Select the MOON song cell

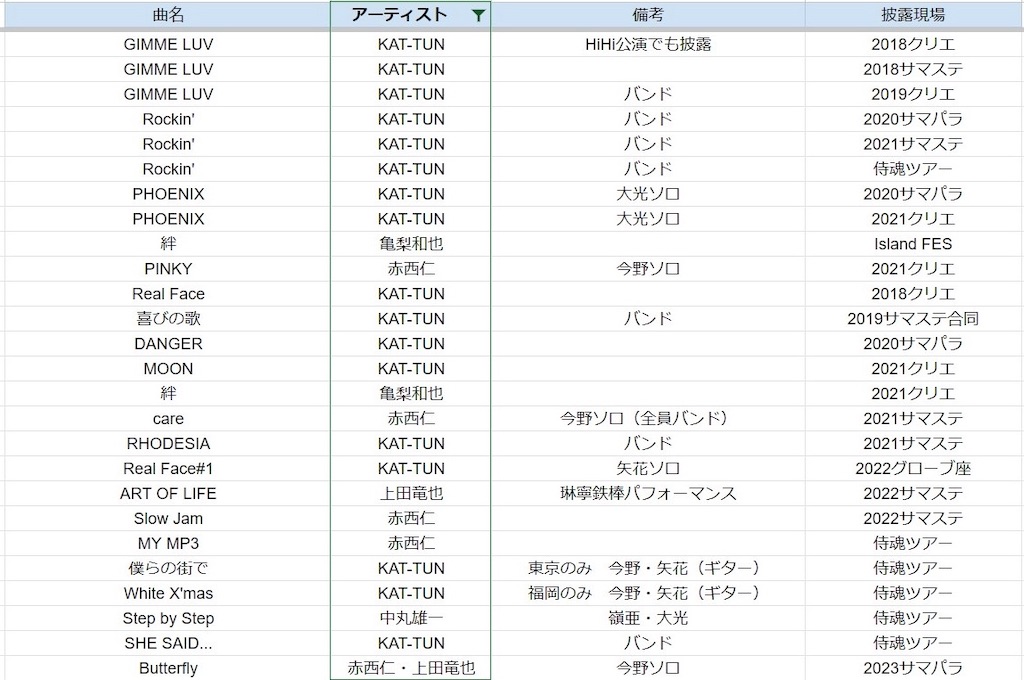click(x=168, y=368)
